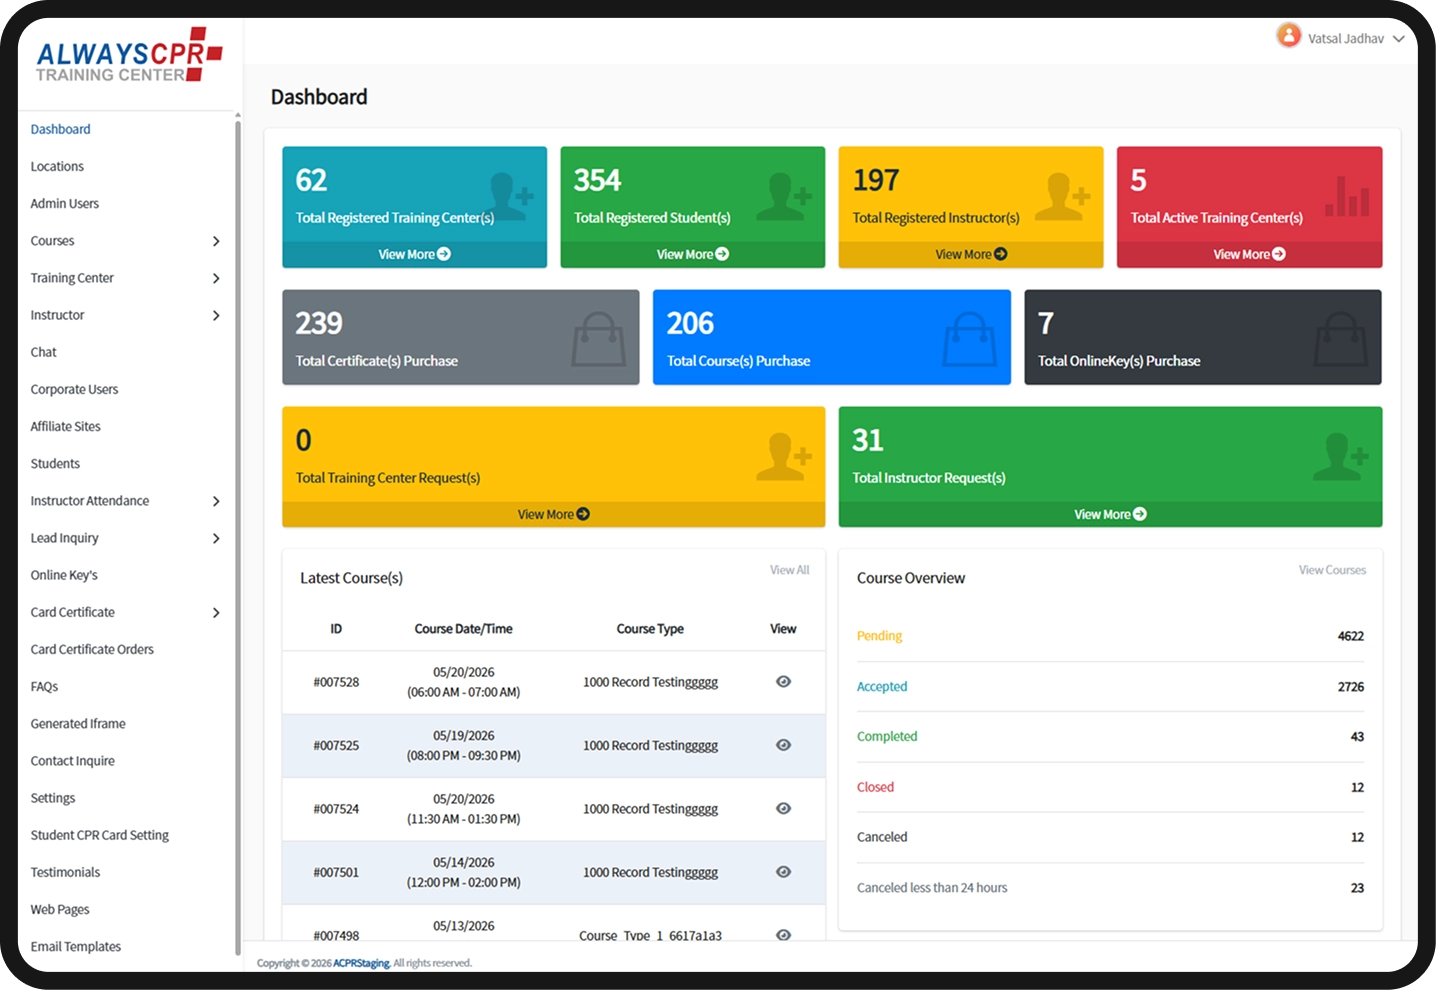
Task: Click add-user icon on Registered Students card
Action: (x=784, y=196)
